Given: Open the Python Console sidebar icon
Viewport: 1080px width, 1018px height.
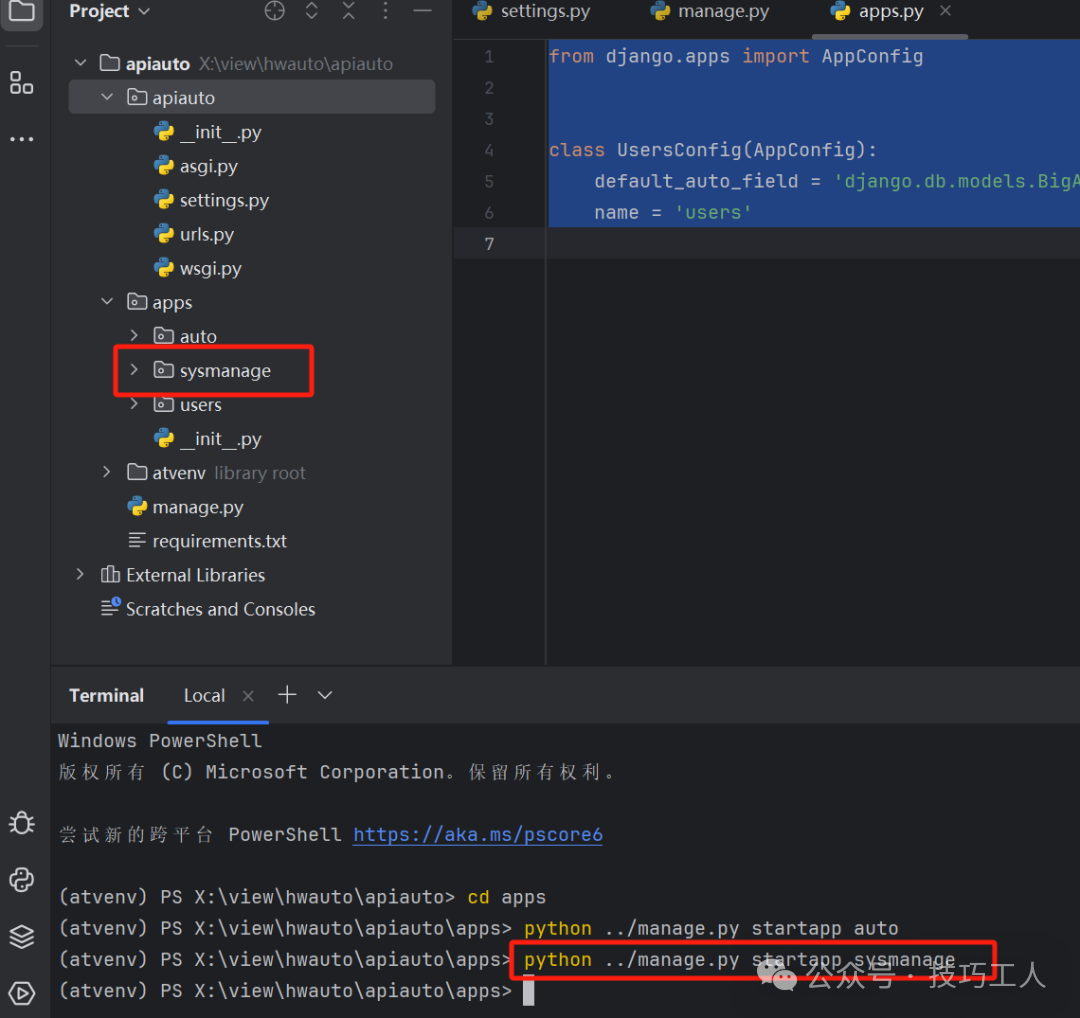Looking at the screenshot, I should point(21,879).
